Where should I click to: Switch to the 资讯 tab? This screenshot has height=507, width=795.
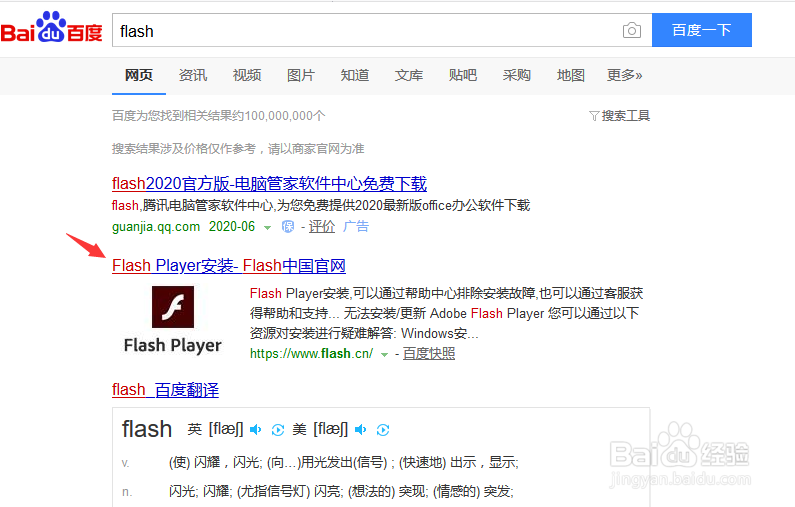pos(193,75)
